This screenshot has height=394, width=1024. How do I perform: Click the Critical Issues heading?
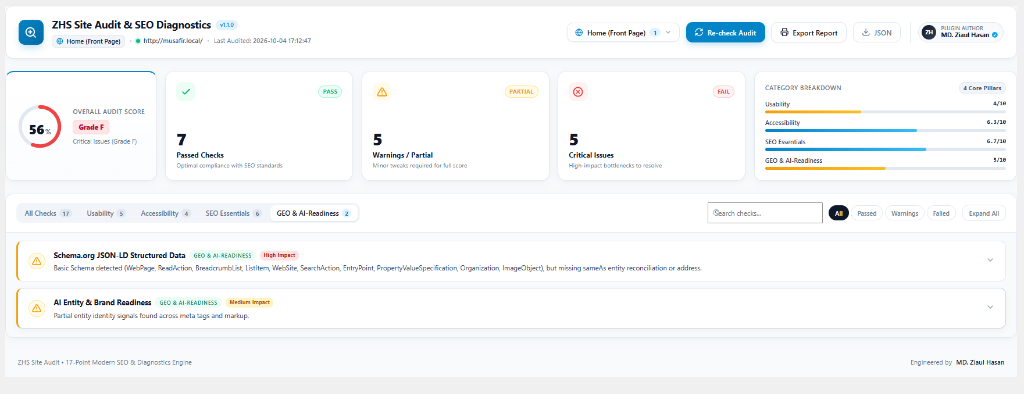tap(592, 156)
